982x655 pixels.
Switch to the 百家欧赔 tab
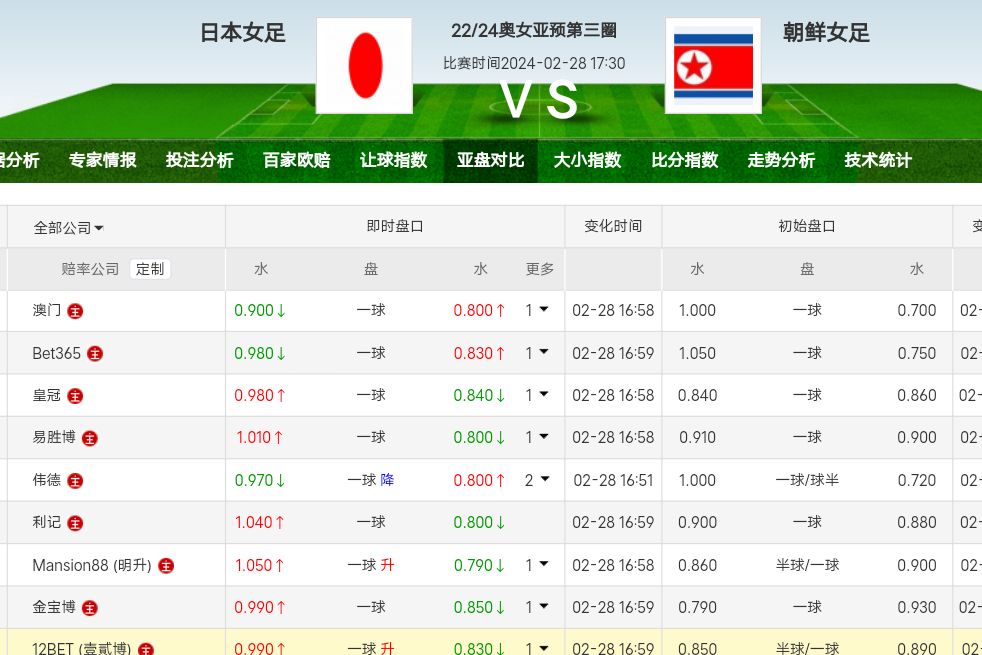(296, 160)
